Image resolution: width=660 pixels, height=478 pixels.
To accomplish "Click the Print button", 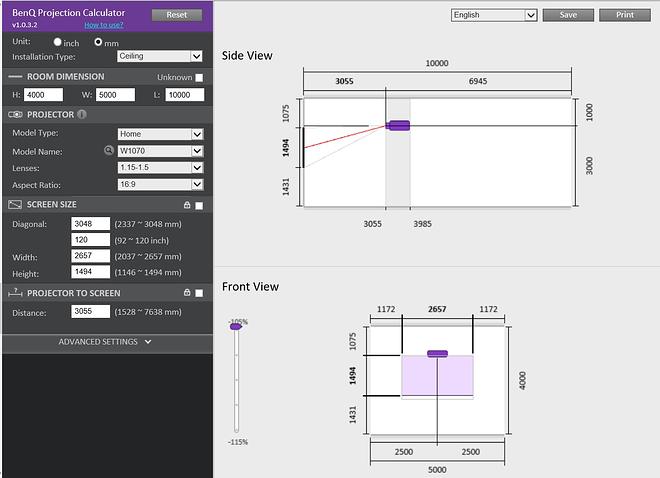I will pyautogui.click(x=625, y=15).
